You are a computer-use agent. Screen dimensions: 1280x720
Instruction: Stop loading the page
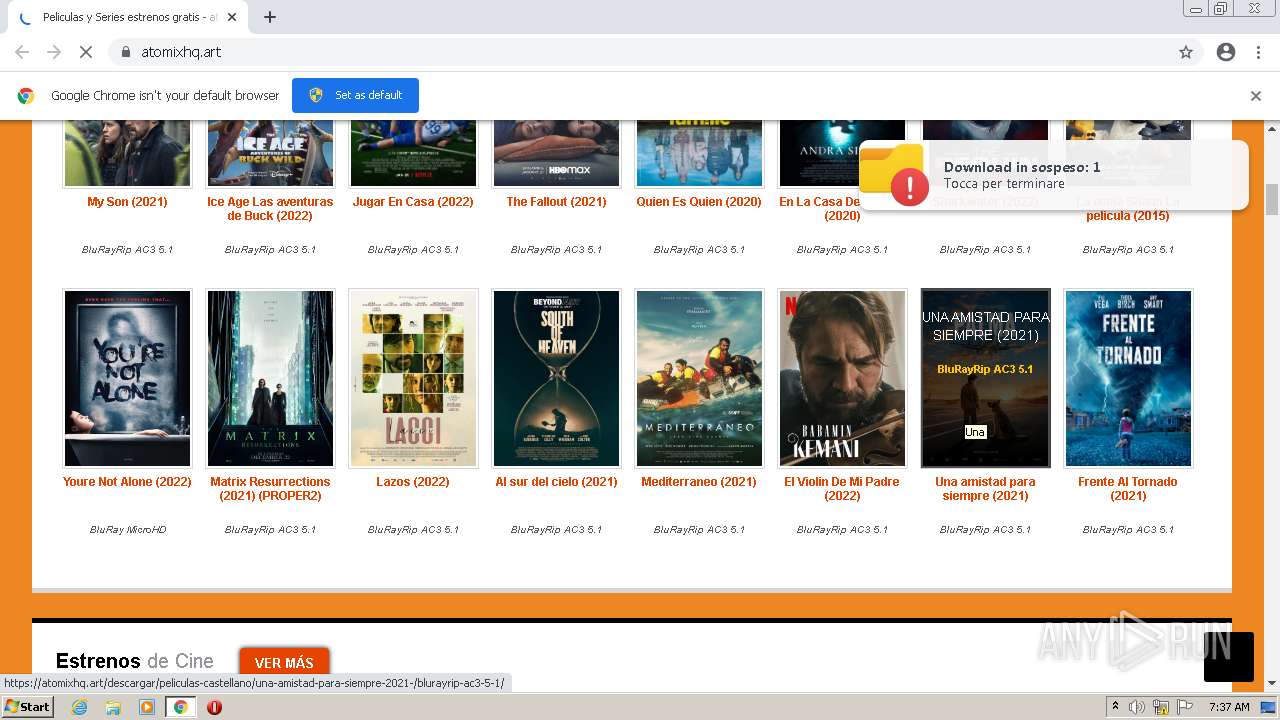pos(86,52)
